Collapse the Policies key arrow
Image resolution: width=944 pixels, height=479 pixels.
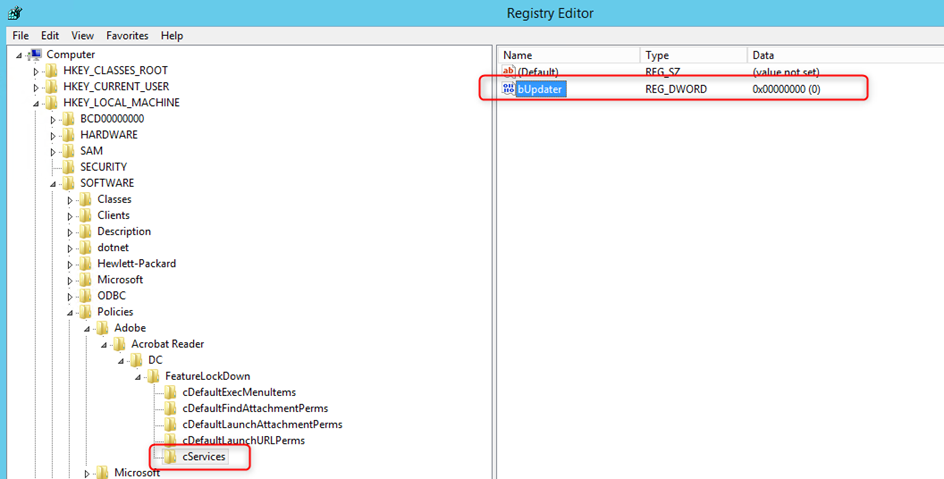point(71,312)
